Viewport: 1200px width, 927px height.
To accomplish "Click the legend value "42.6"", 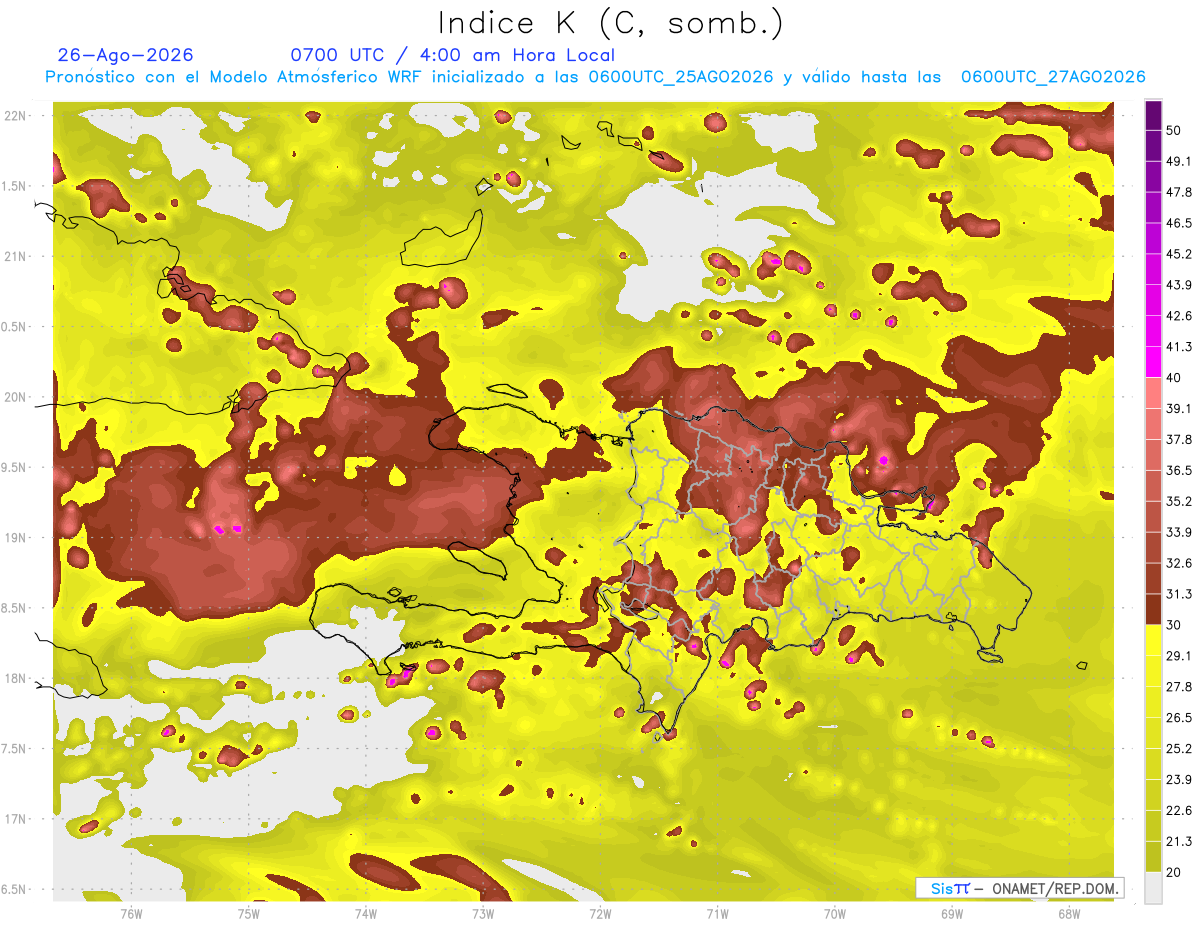I will tap(1179, 316).
